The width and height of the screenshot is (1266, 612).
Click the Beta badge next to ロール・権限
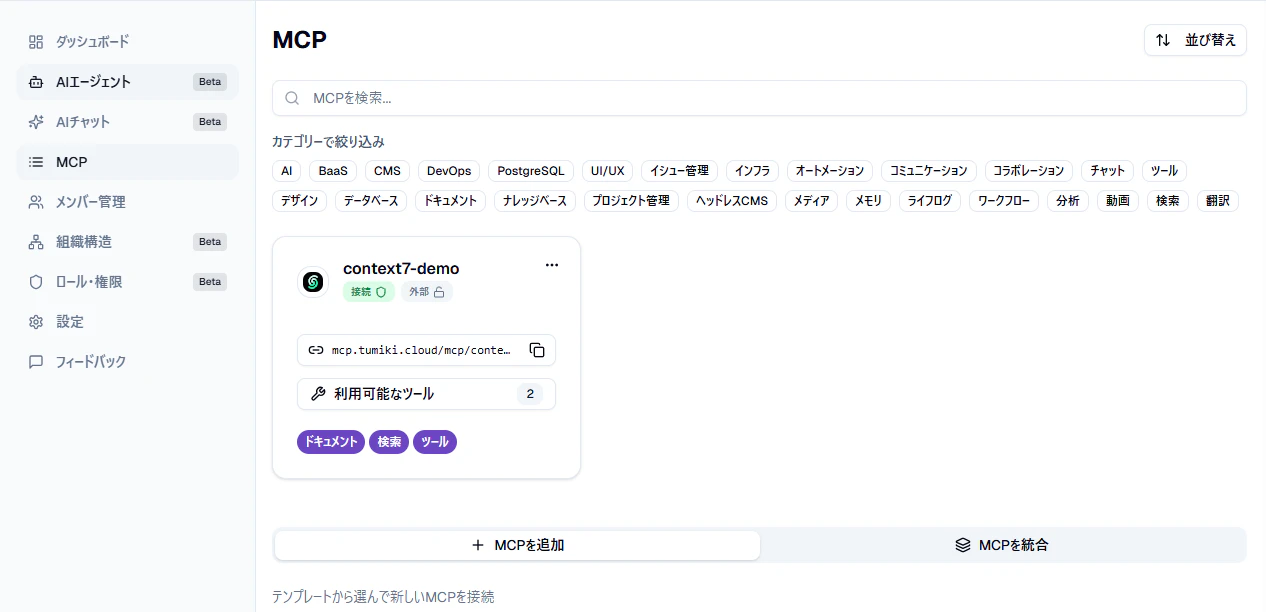point(210,282)
